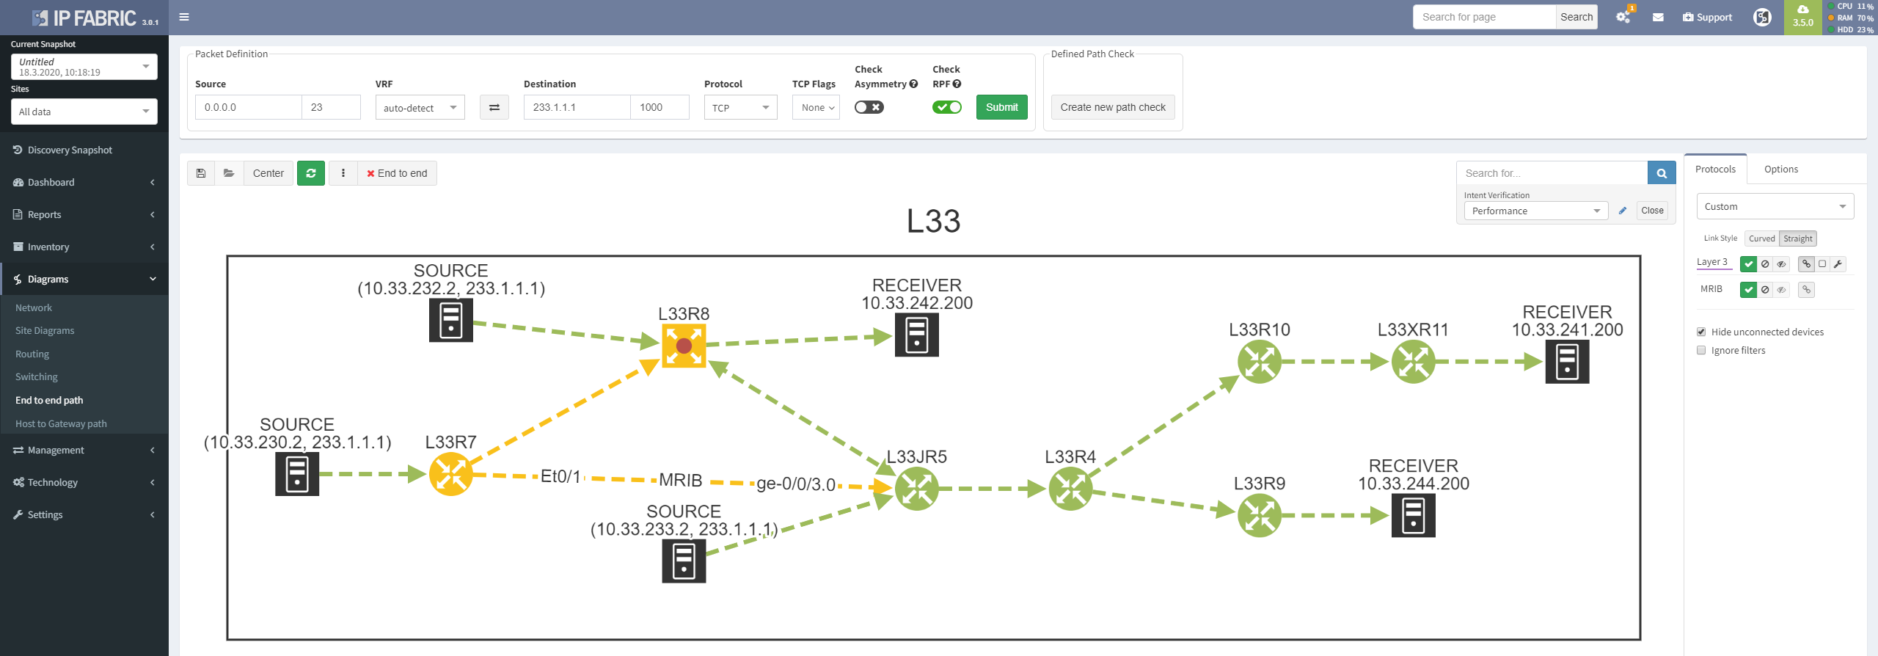Swap source and destination using arrows icon
The width and height of the screenshot is (1878, 656).
click(x=494, y=107)
